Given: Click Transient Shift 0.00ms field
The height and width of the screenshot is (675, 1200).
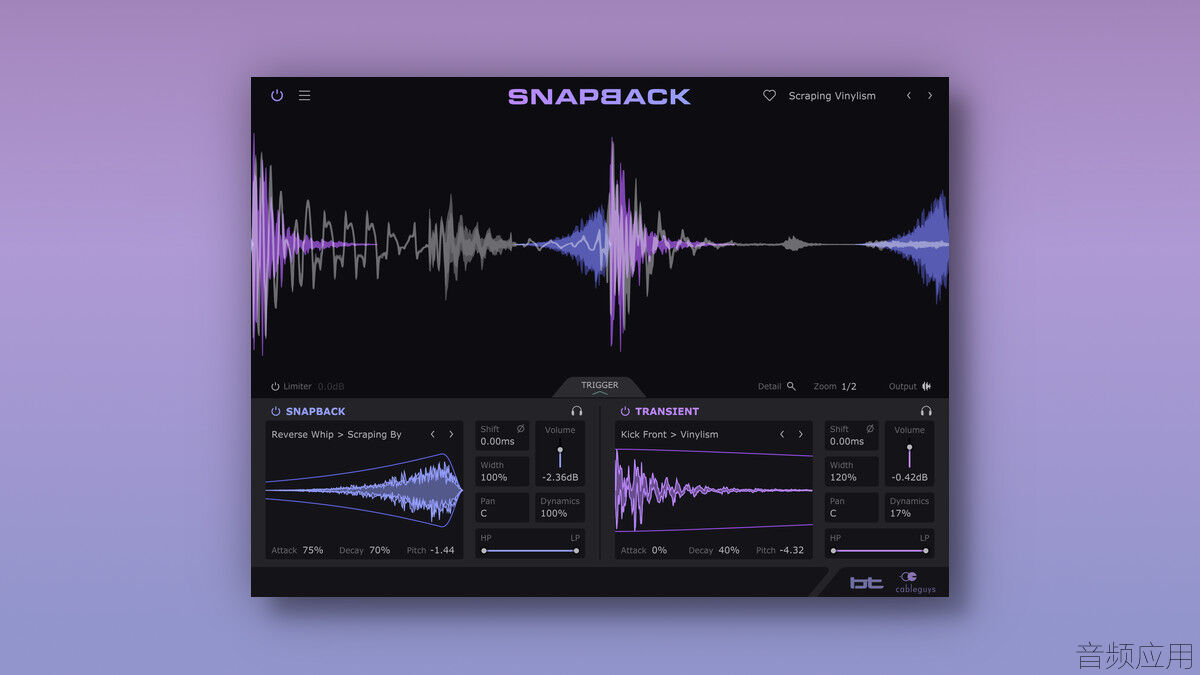Looking at the screenshot, I should point(851,435).
